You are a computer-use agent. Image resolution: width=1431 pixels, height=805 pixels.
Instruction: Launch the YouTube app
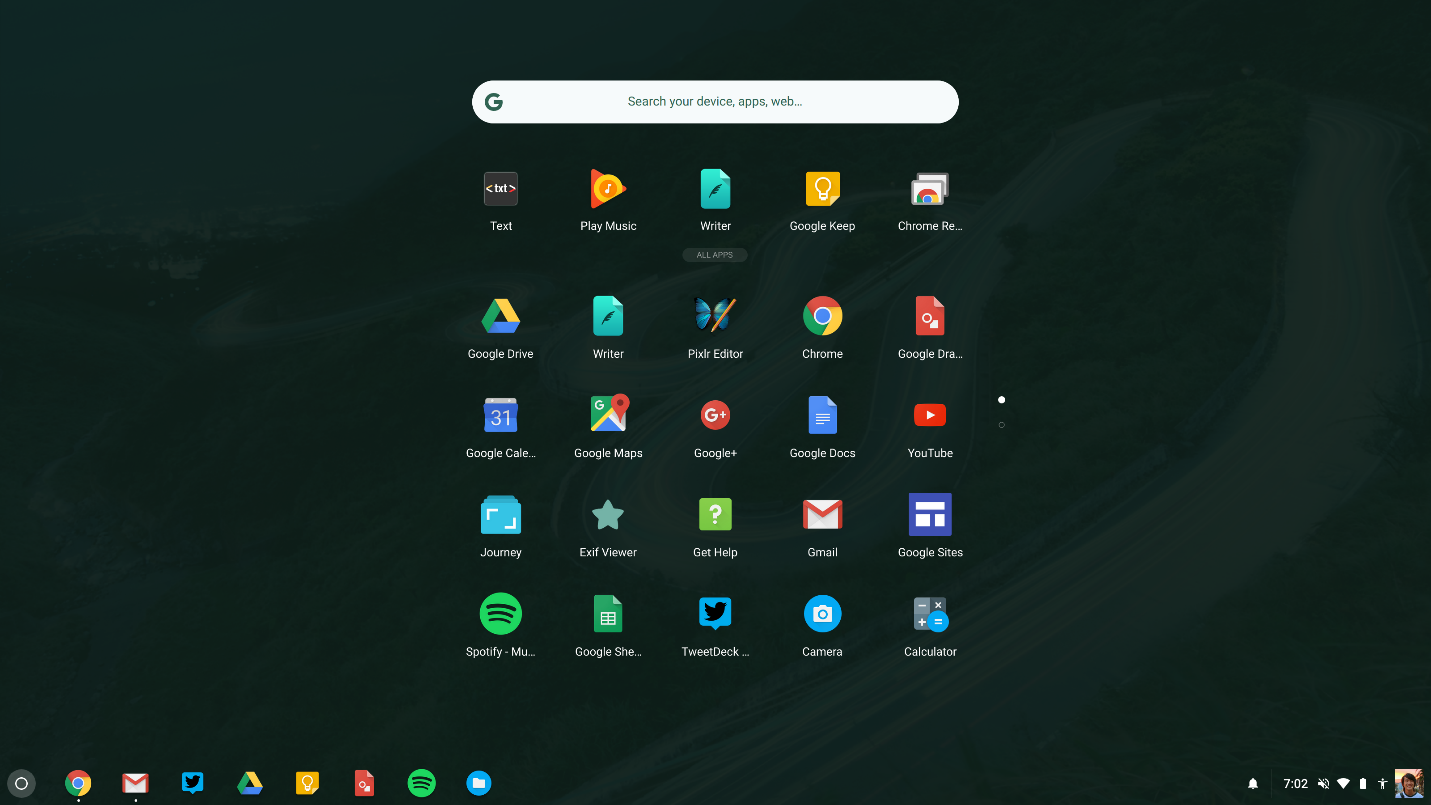pyautogui.click(x=930, y=415)
